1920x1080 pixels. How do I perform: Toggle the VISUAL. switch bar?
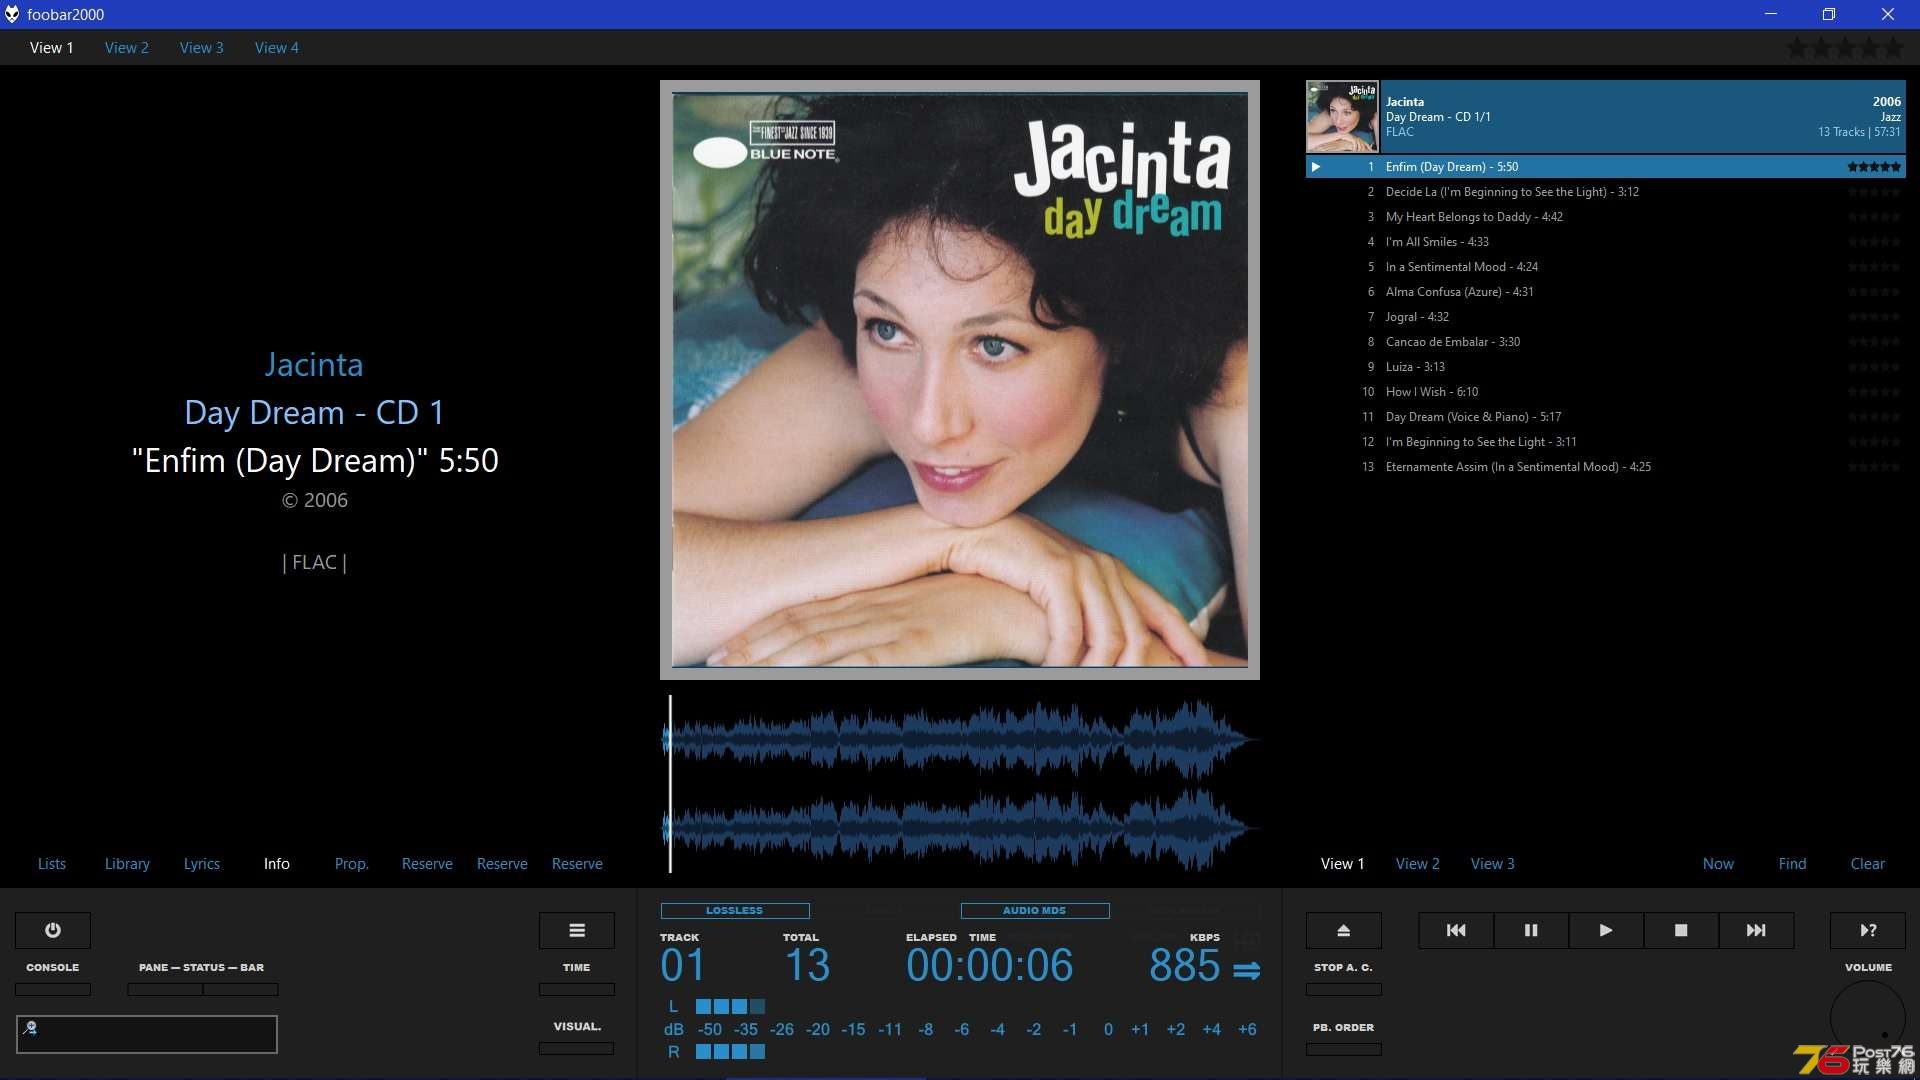[x=577, y=1048]
